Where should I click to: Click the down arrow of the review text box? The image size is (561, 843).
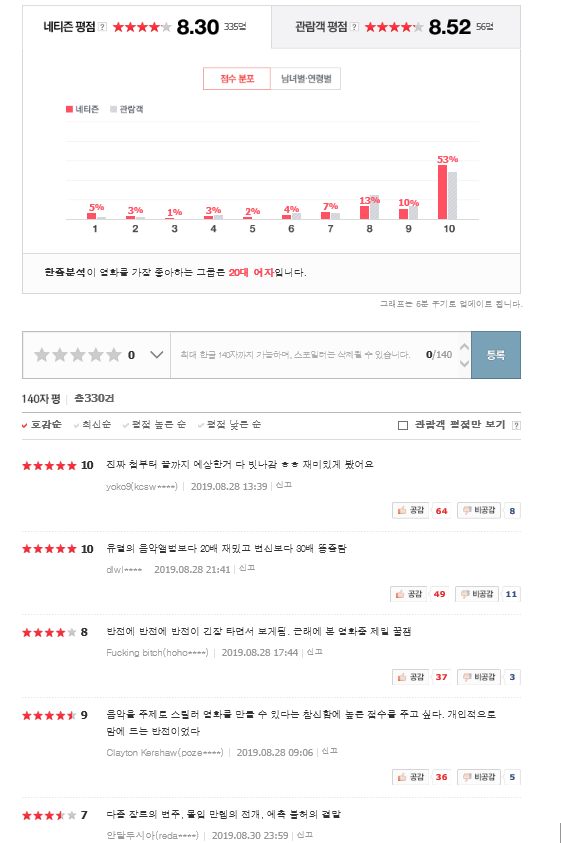pyautogui.click(x=465, y=363)
